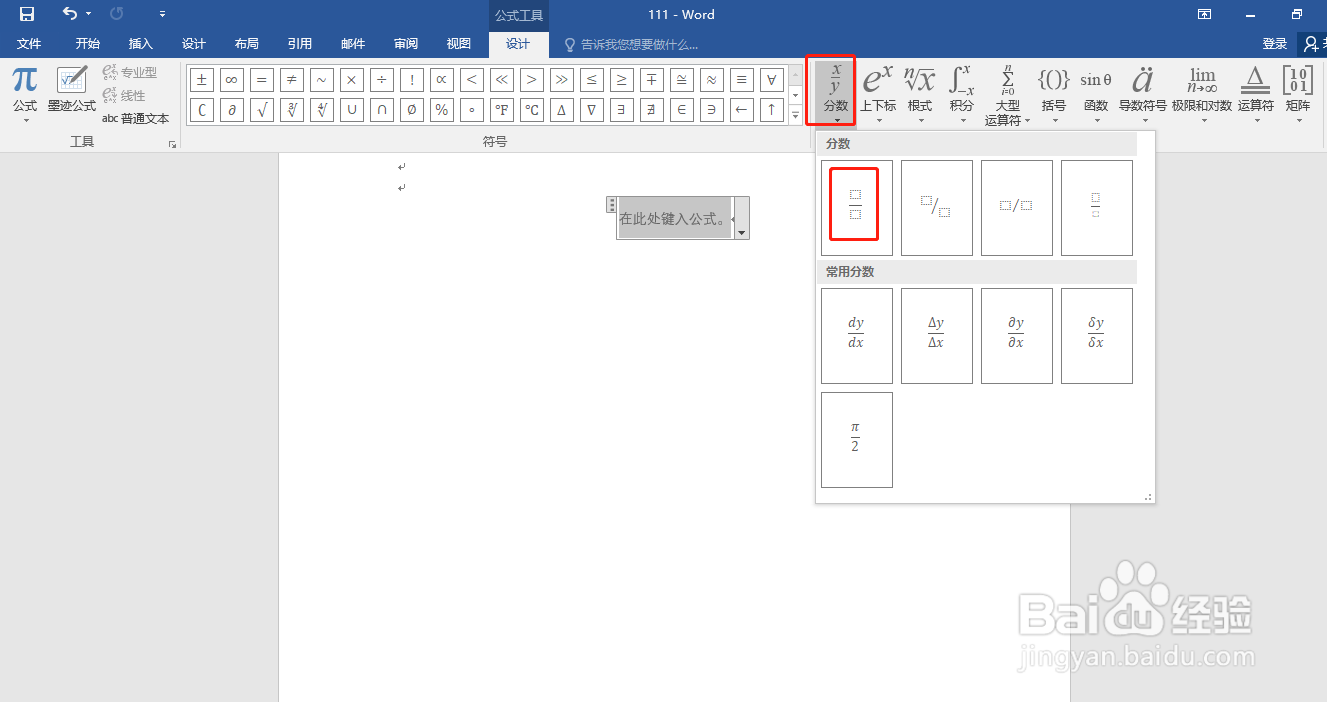This screenshot has width=1327, height=702.
Task: Open the equation placeholder dropdown arrow
Action: click(x=741, y=233)
